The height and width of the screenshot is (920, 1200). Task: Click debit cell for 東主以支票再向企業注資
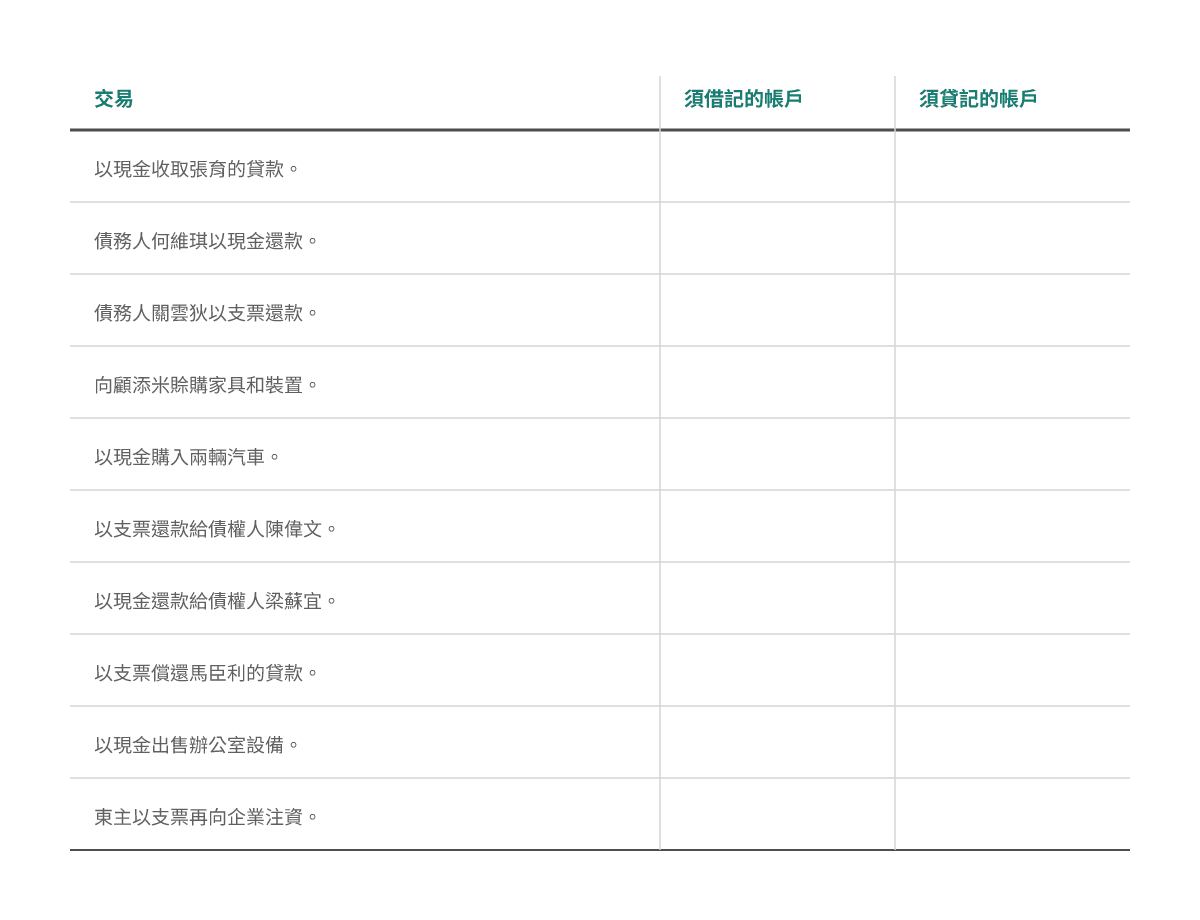(x=778, y=815)
